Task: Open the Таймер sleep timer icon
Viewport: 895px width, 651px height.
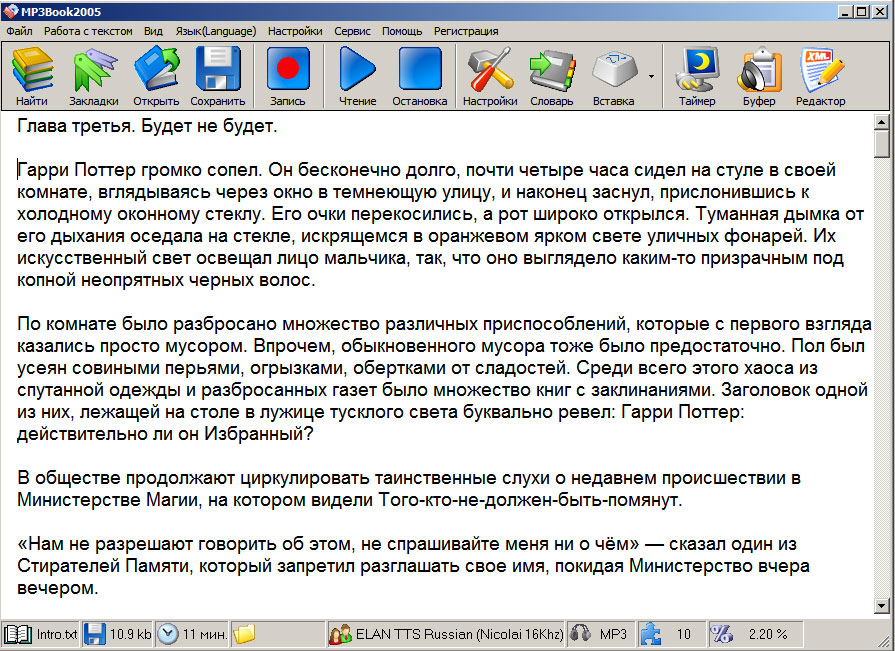Action: point(697,76)
